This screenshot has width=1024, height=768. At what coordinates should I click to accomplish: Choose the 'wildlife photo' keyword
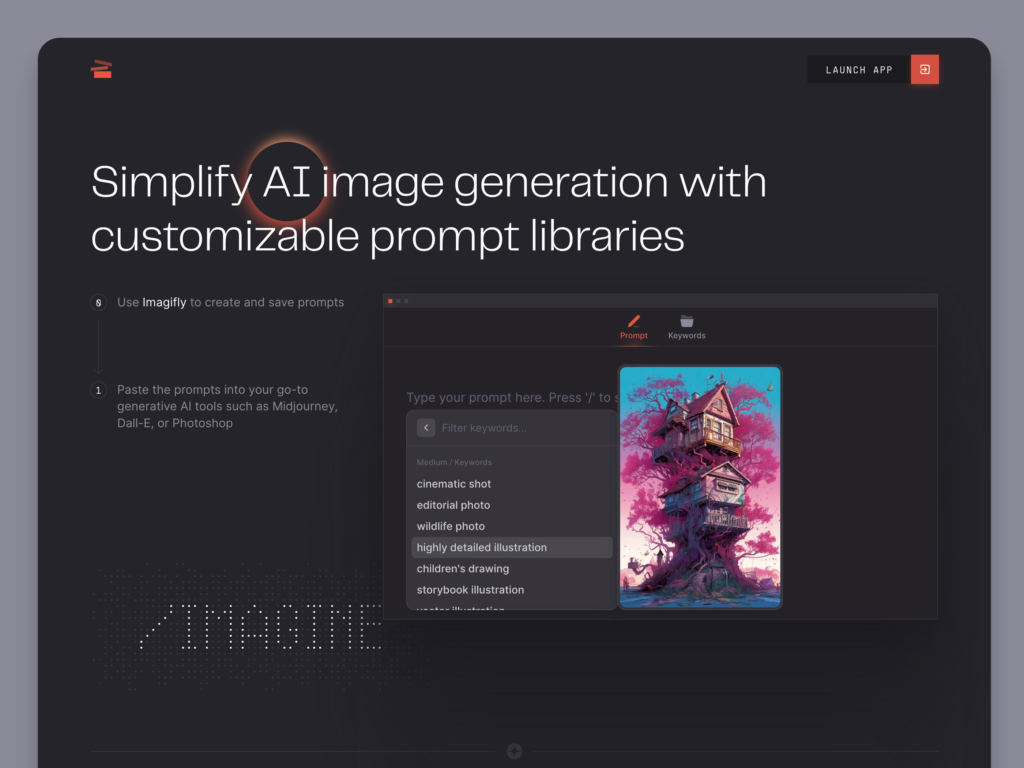[511, 526]
